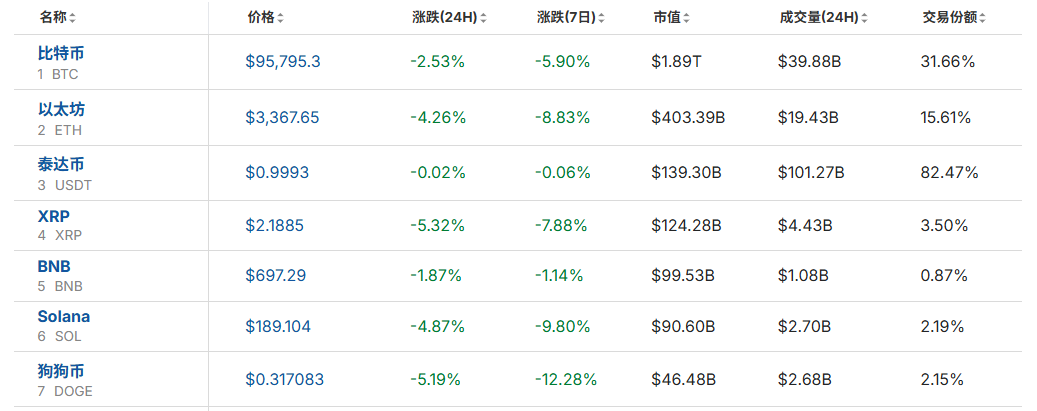Open the 狗狗币 coin page
This screenshot has height=411, width=1037.
coord(58,371)
